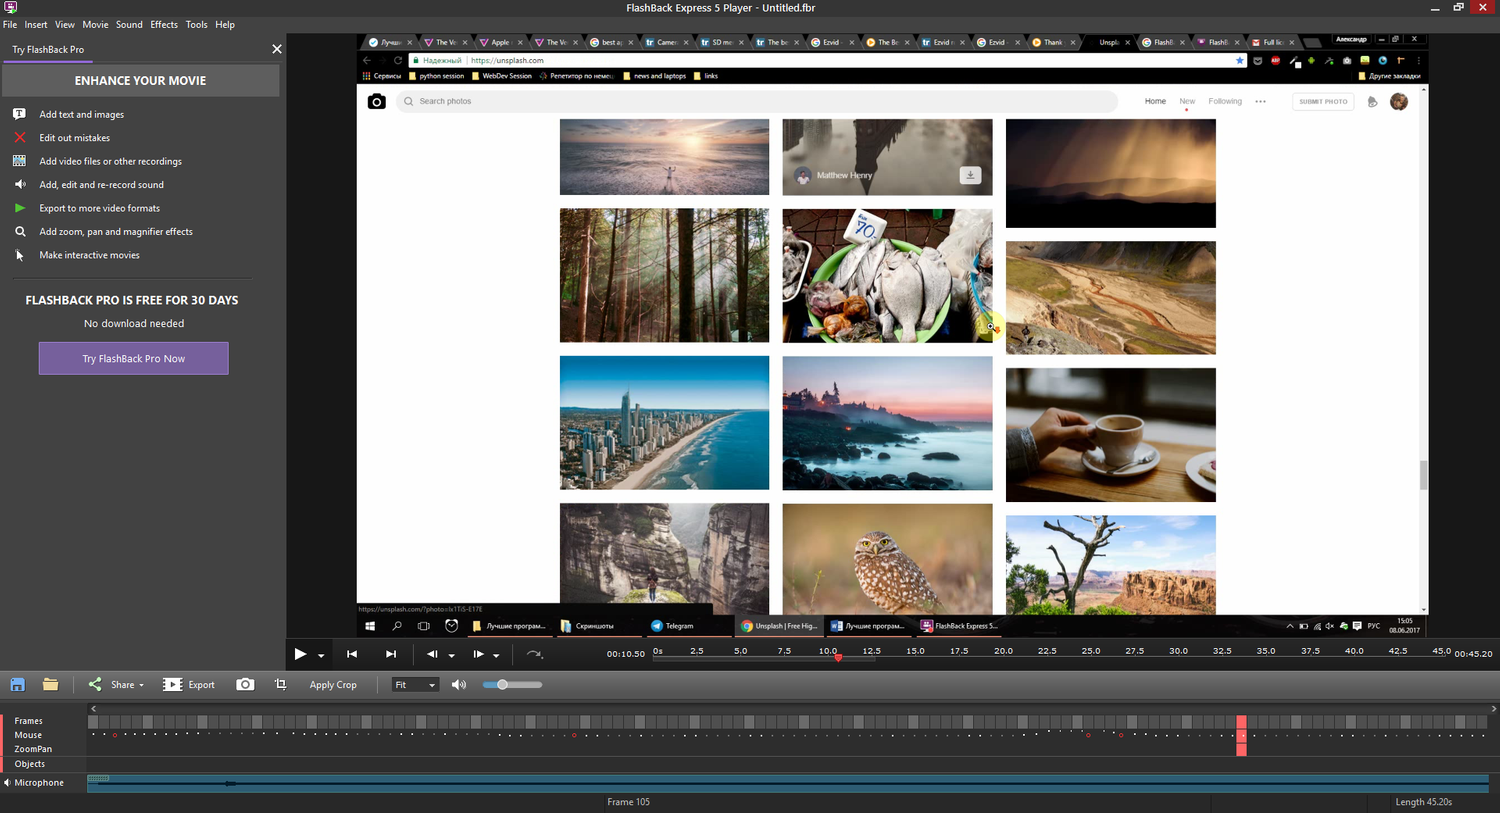Open the Sound menu

(129, 24)
